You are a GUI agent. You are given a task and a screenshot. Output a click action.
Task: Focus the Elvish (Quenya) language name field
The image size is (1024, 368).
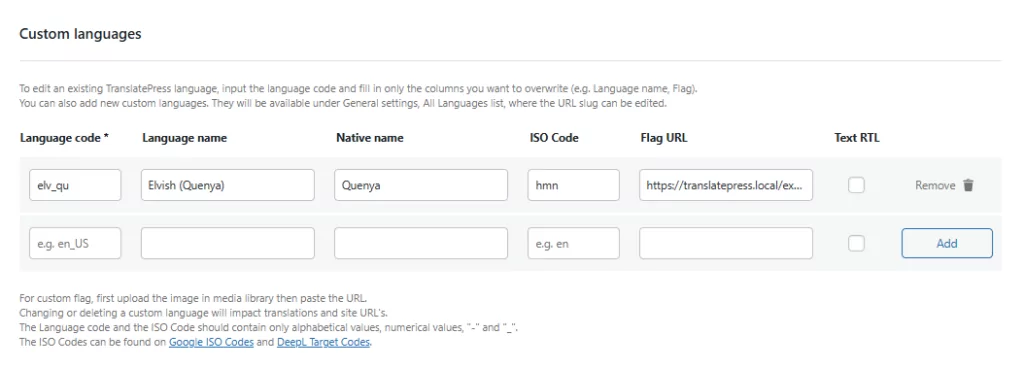click(227, 185)
